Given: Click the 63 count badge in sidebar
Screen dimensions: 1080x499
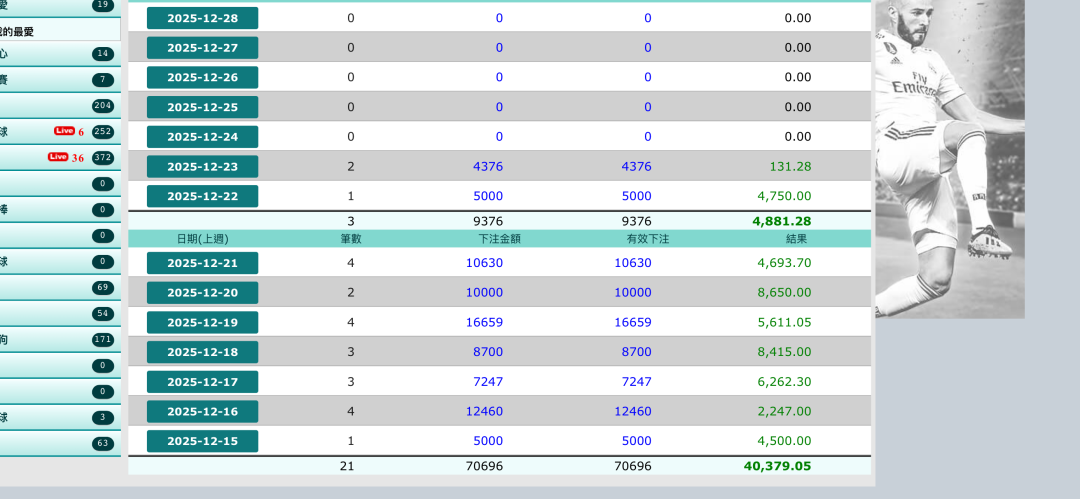Looking at the screenshot, I should [102, 444].
